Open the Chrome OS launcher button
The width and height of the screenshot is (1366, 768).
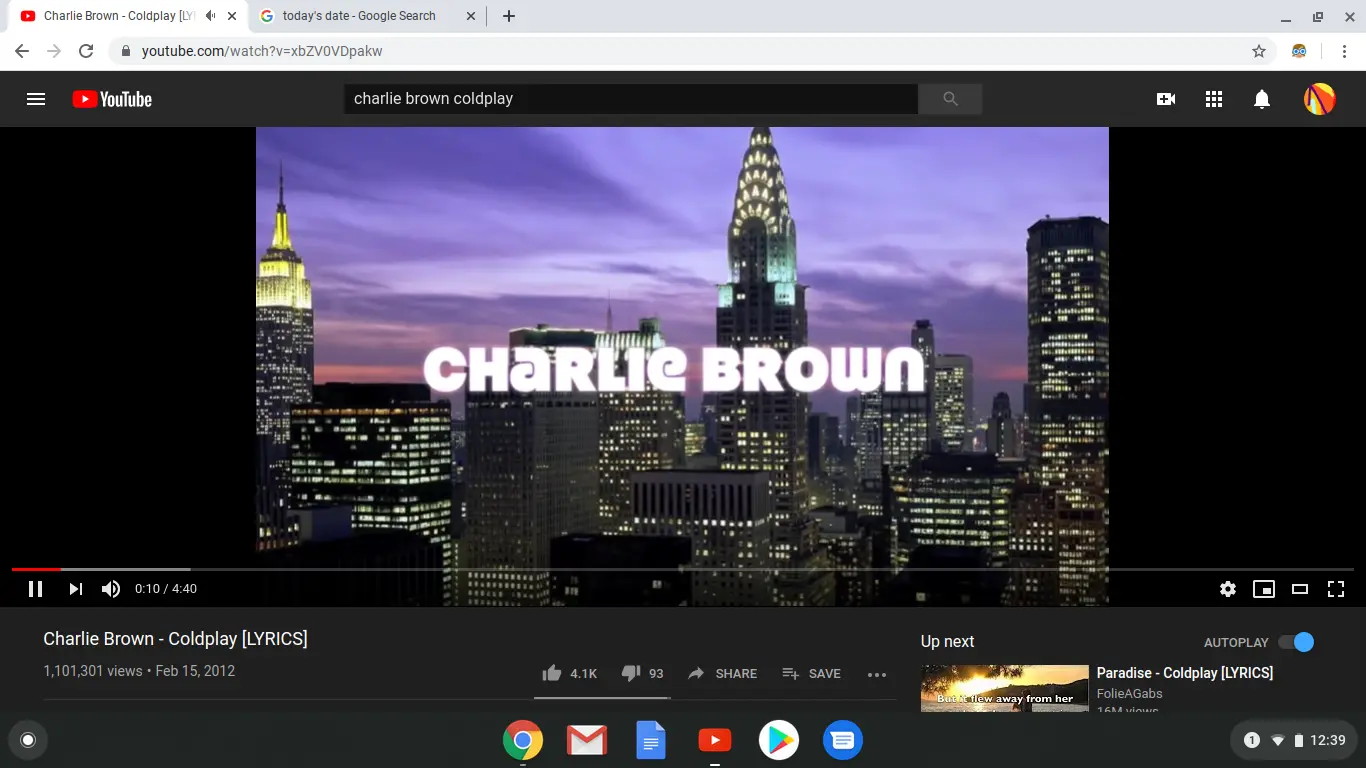[x=28, y=740]
